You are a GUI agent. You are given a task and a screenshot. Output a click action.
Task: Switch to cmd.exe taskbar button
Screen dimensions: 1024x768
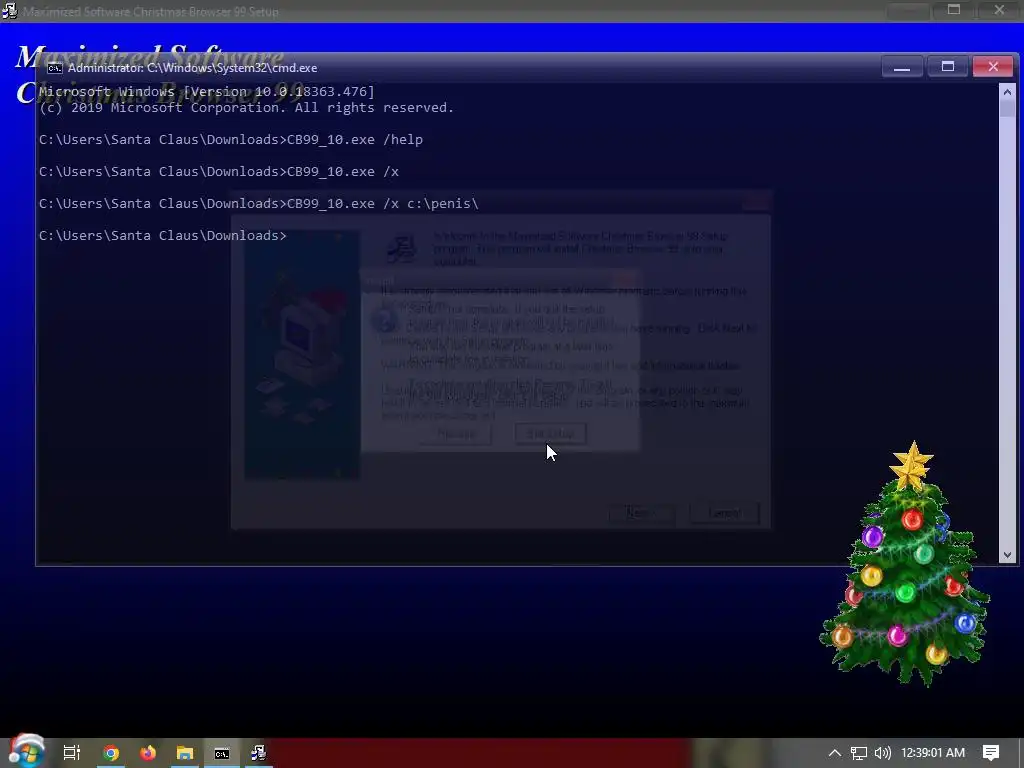(x=222, y=753)
